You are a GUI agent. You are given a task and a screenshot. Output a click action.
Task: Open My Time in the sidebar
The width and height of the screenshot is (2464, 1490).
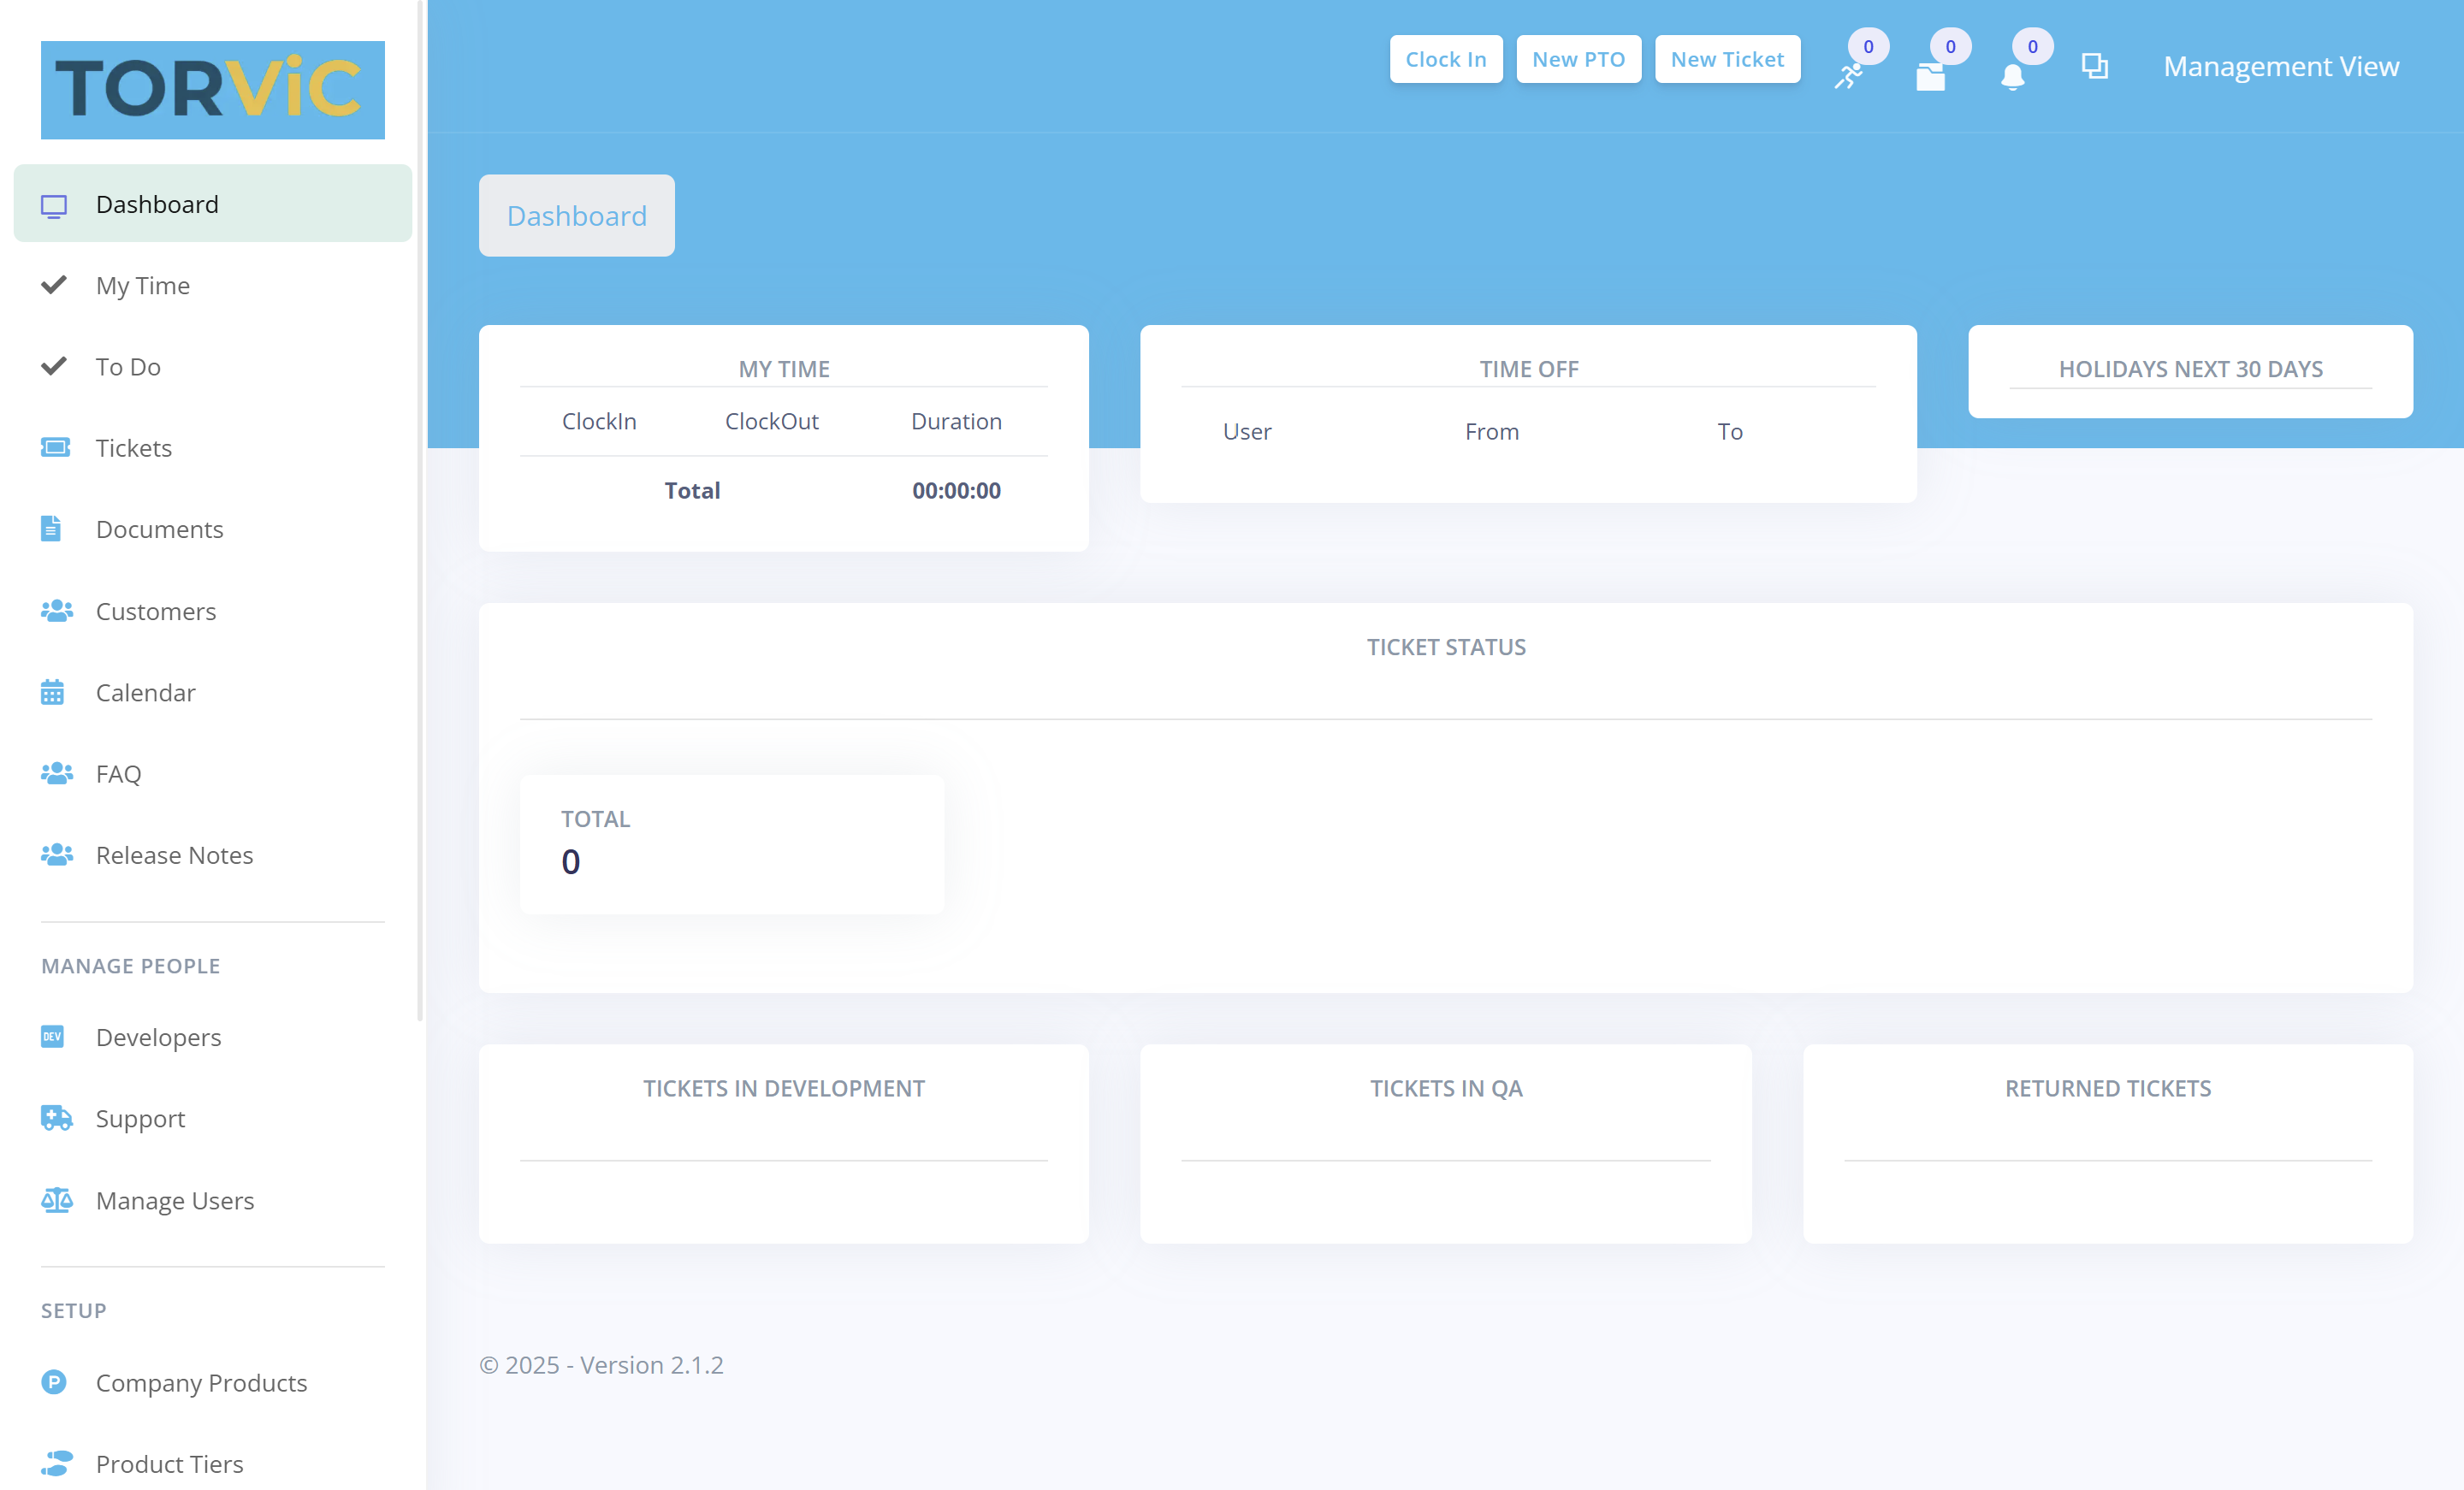click(x=213, y=285)
